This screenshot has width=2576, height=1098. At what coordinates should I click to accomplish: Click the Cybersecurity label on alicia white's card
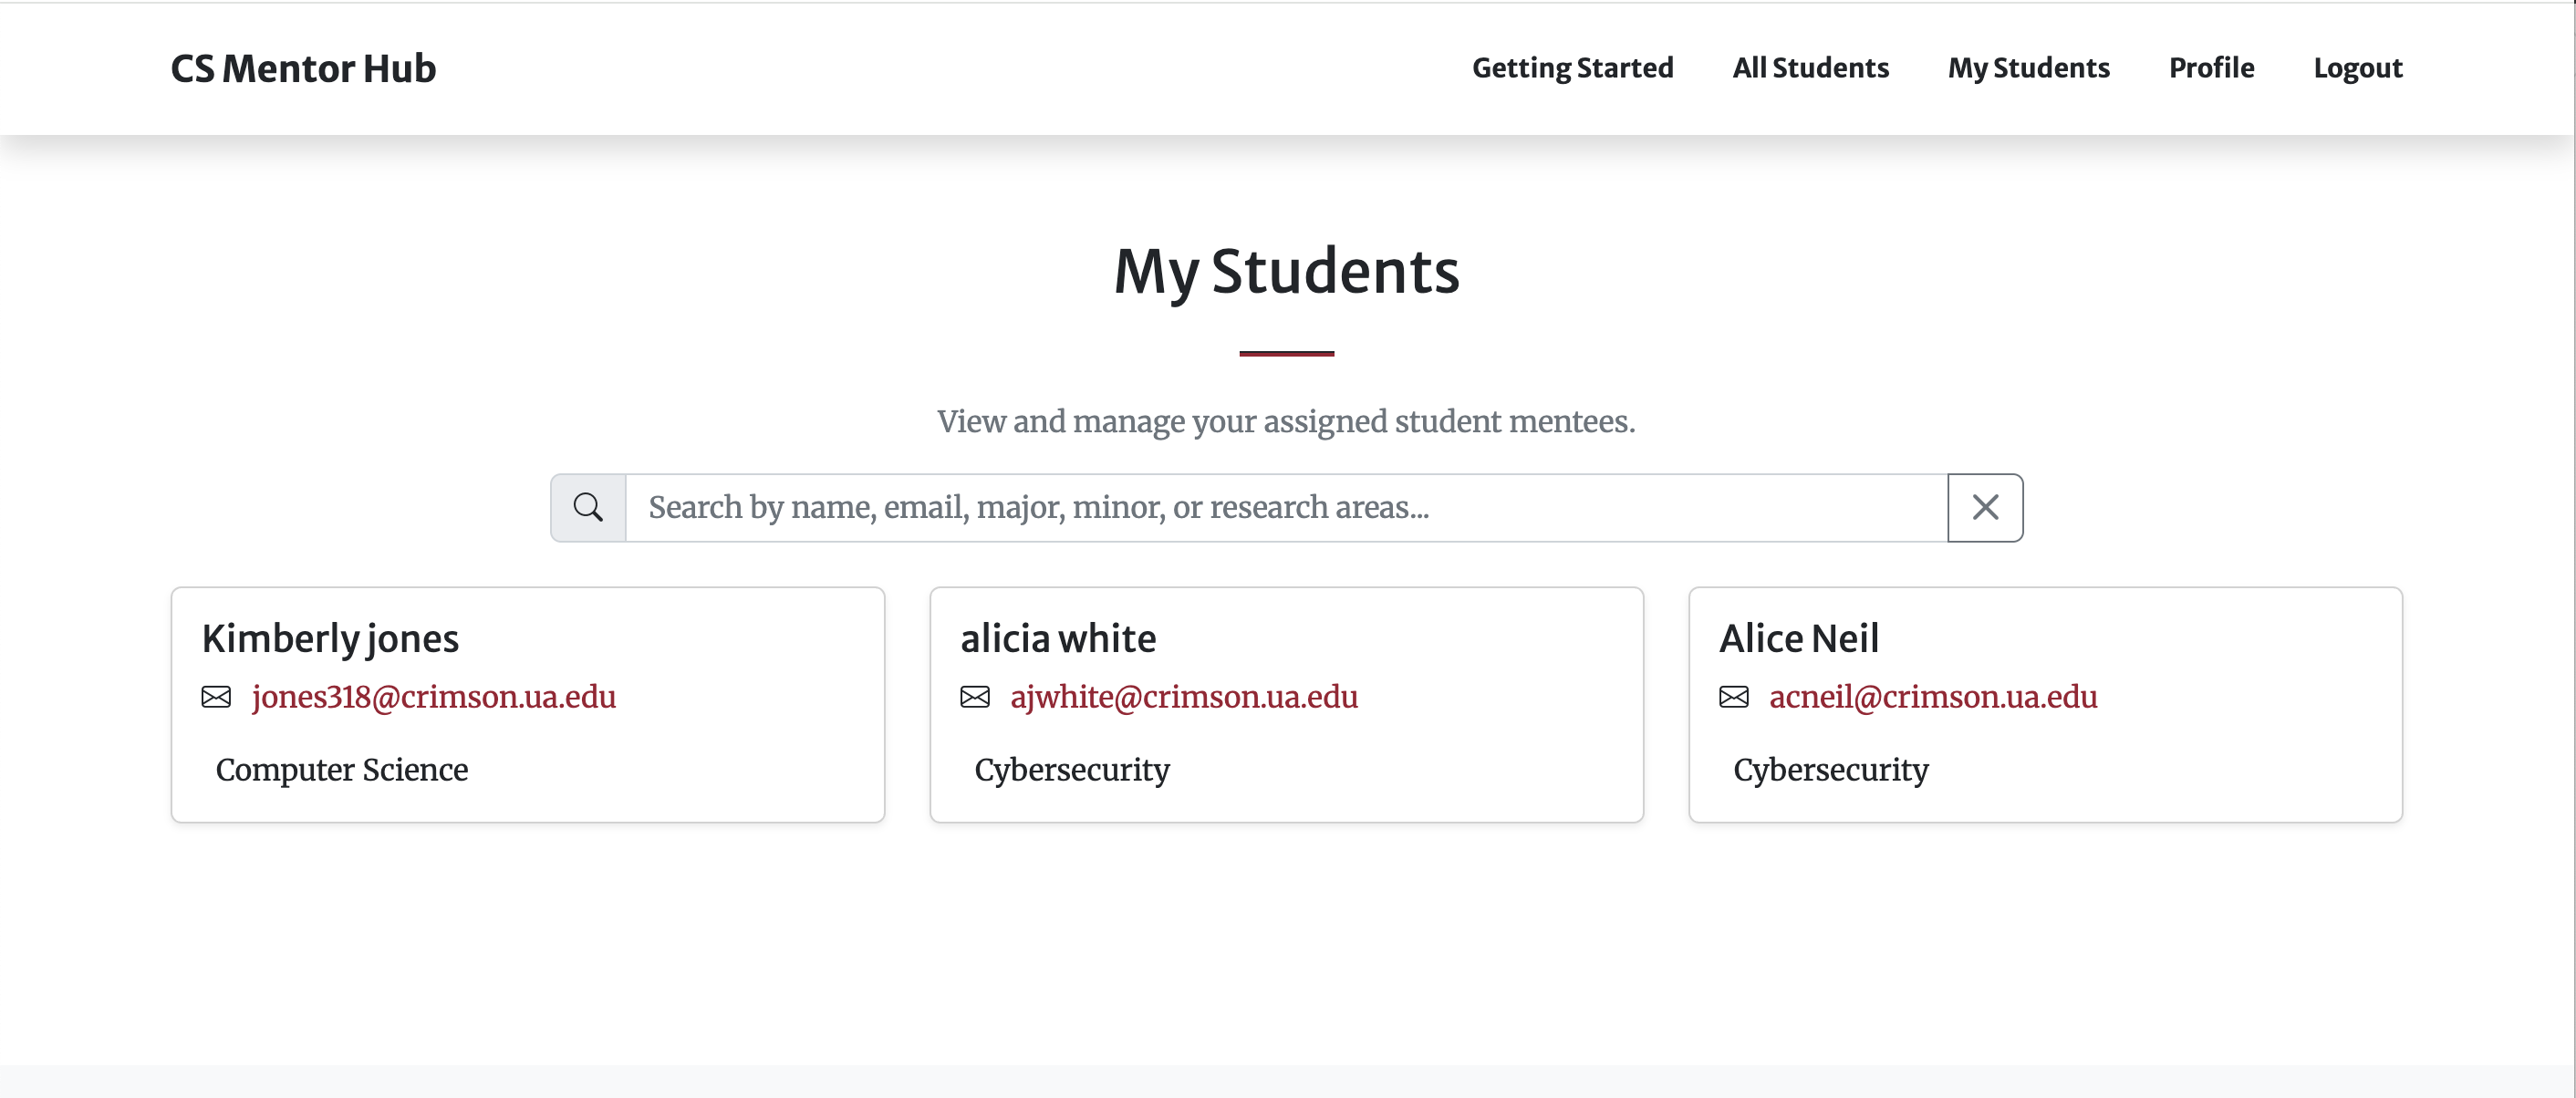point(1070,770)
